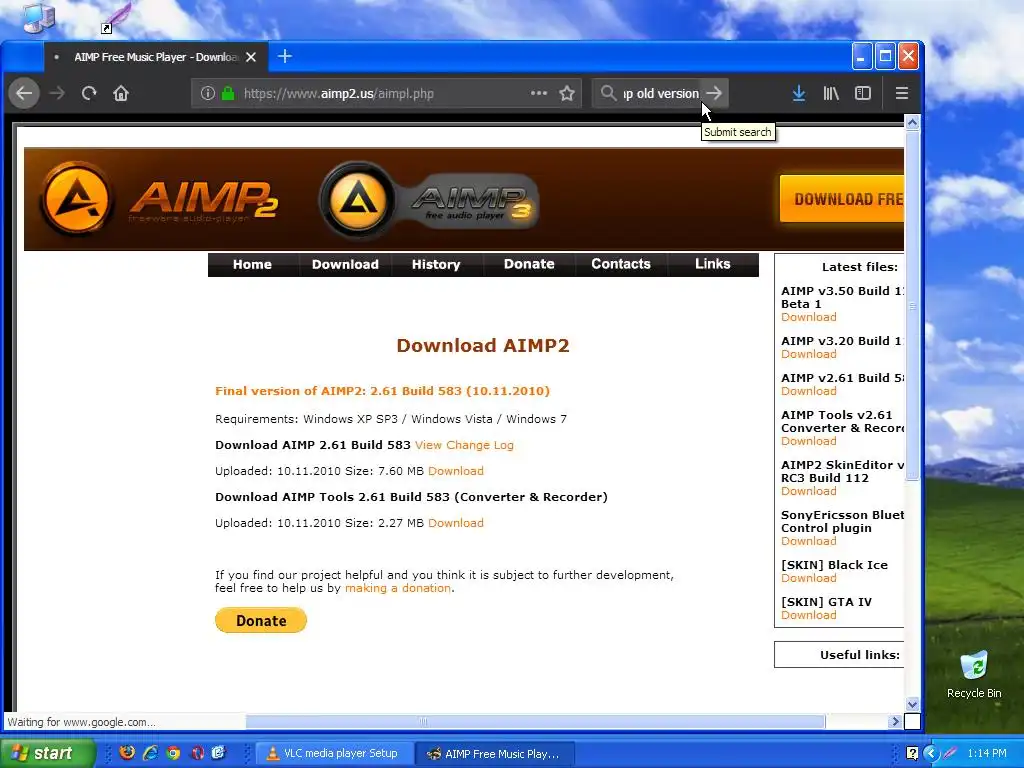Download AIMP2 SkinEditor from sidebar
This screenshot has width=1024, height=768.
[808, 492]
